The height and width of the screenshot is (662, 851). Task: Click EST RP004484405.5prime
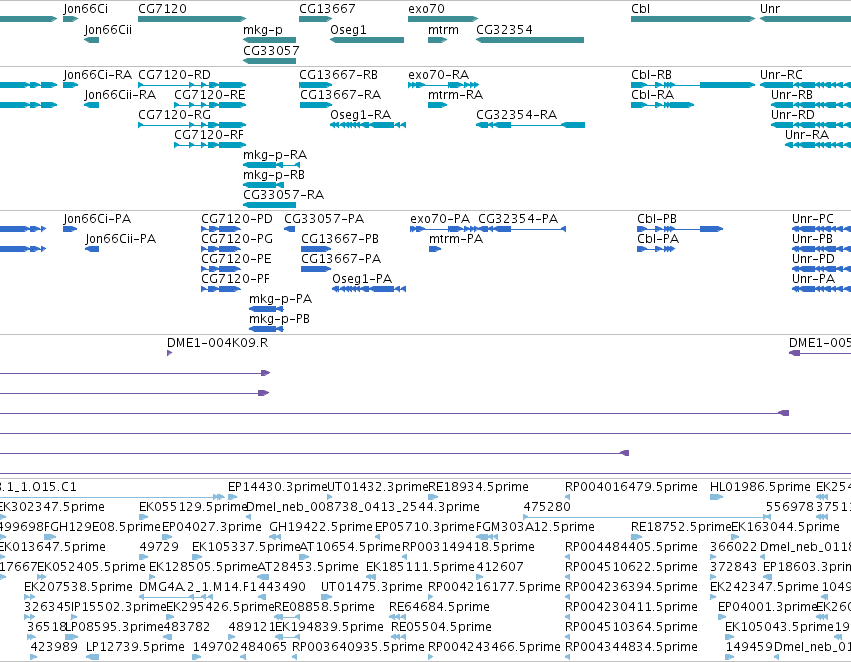pos(631,547)
